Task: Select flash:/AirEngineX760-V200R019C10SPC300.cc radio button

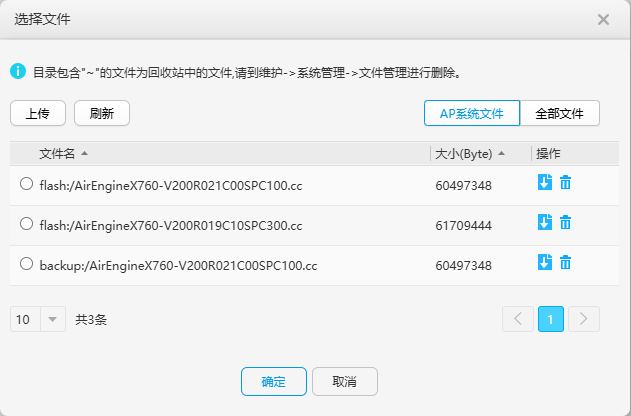Action: (x=26, y=224)
